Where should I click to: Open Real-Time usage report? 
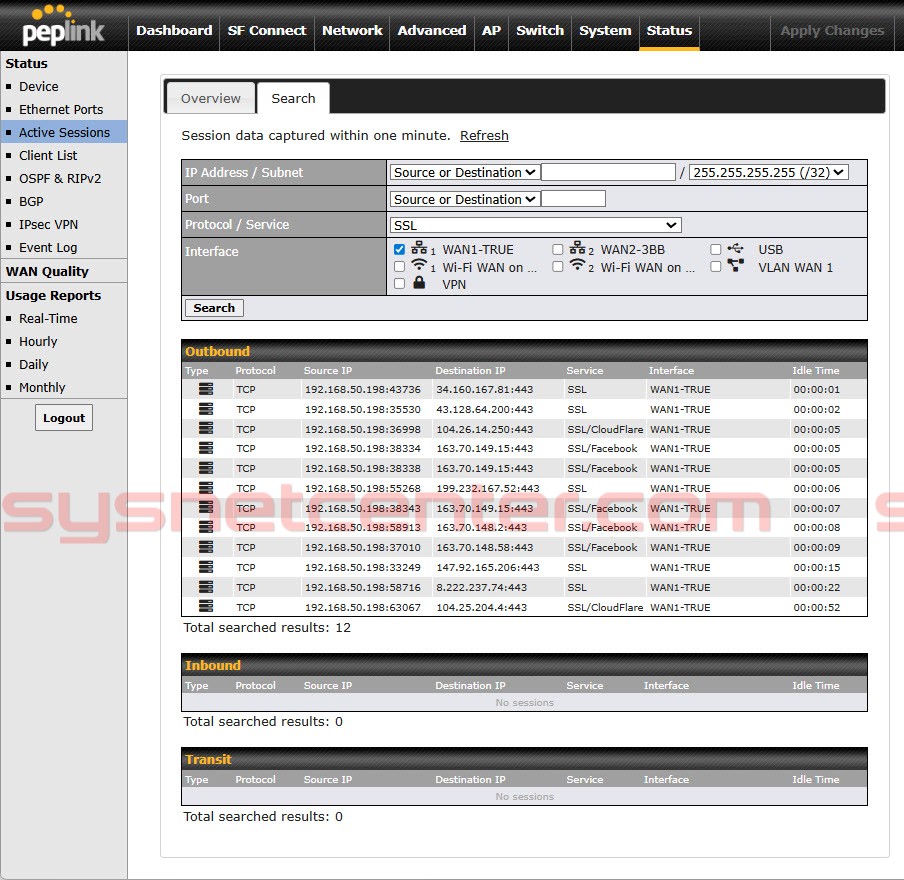pos(48,318)
